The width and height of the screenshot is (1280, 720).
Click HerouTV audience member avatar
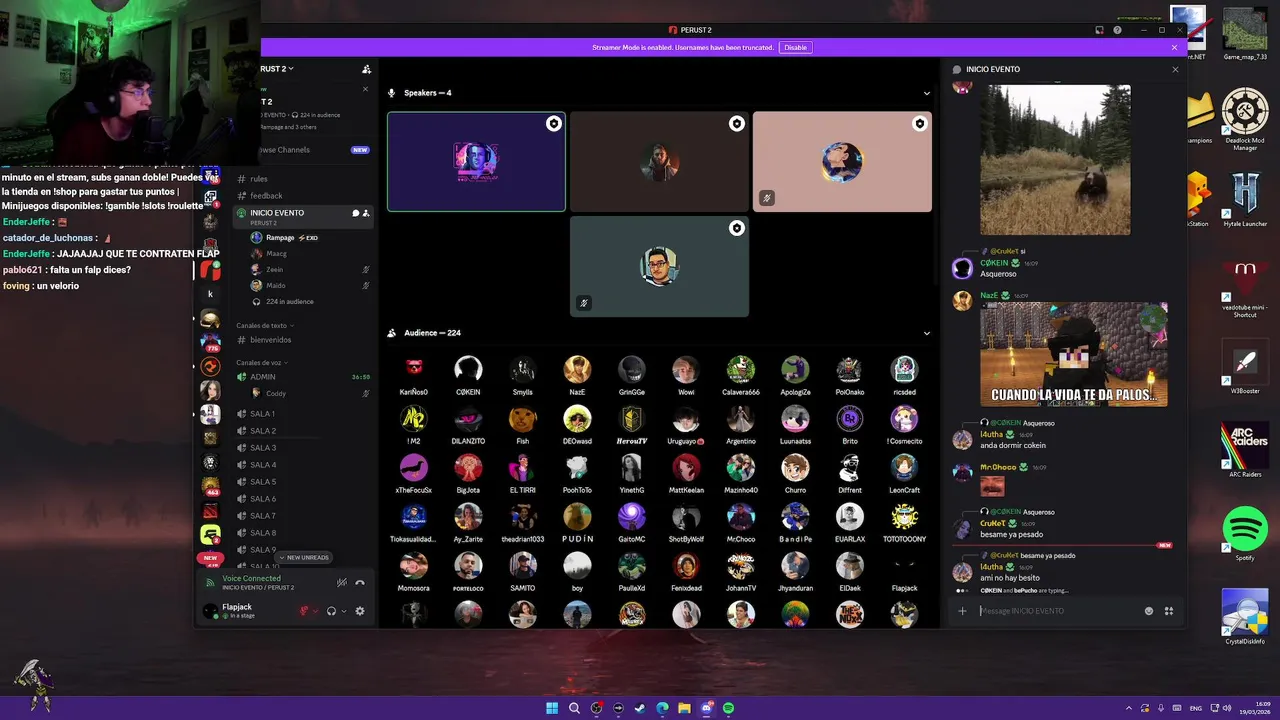coord(631,418)
